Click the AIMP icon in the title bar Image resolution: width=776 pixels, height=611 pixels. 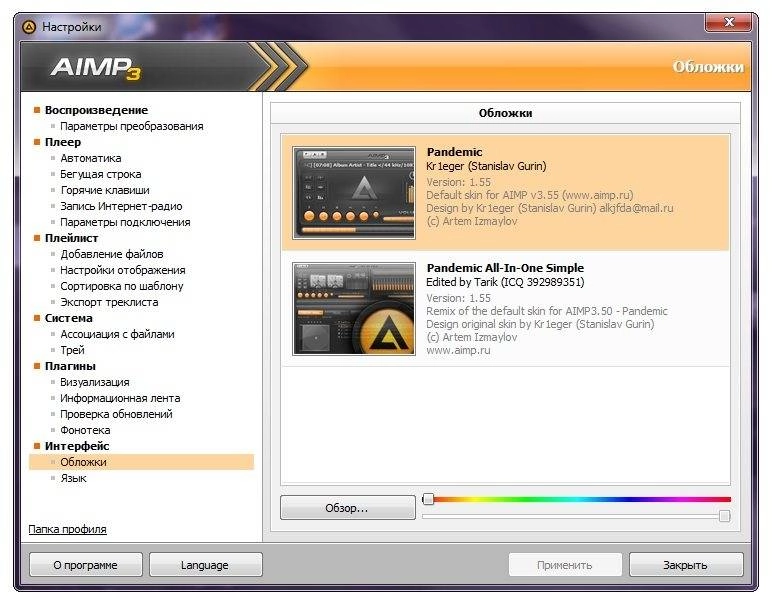click(30, 27)
